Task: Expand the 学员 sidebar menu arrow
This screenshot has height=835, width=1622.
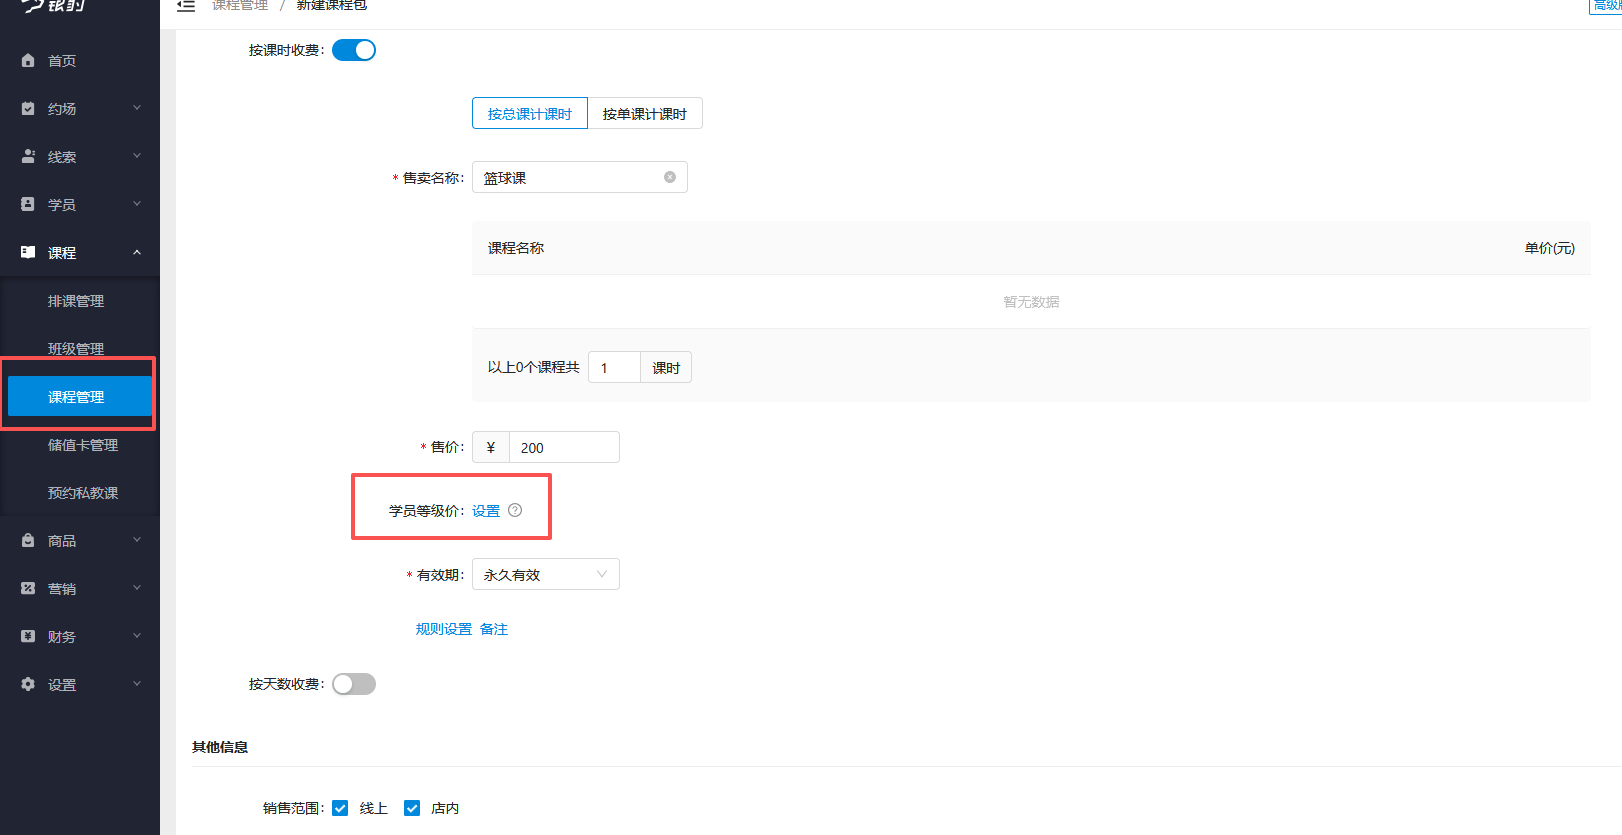Action: (137, 204)
